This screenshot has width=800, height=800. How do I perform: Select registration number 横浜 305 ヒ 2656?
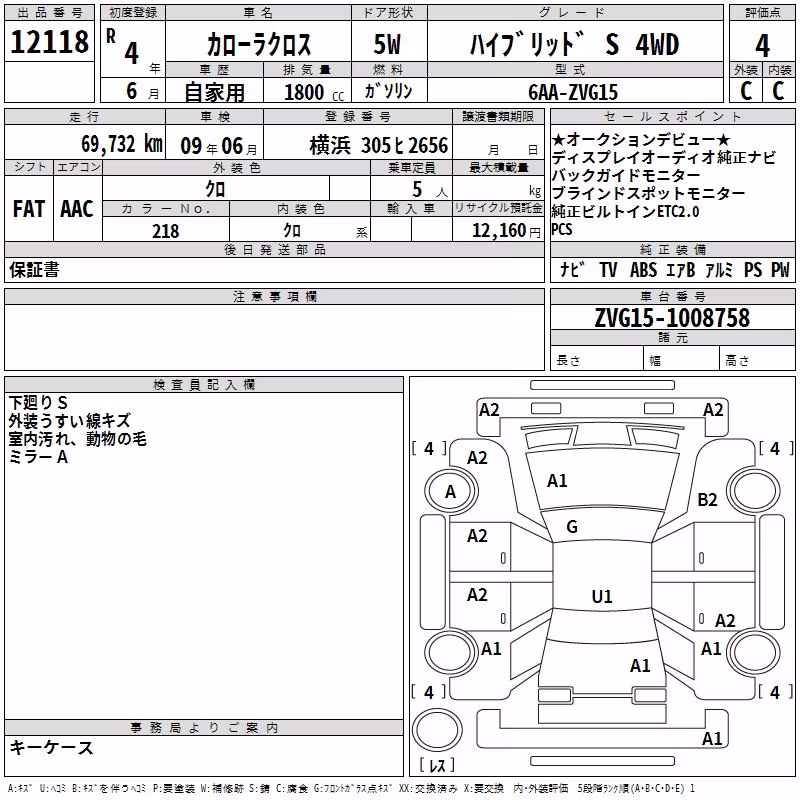click(x=379, y=146)
